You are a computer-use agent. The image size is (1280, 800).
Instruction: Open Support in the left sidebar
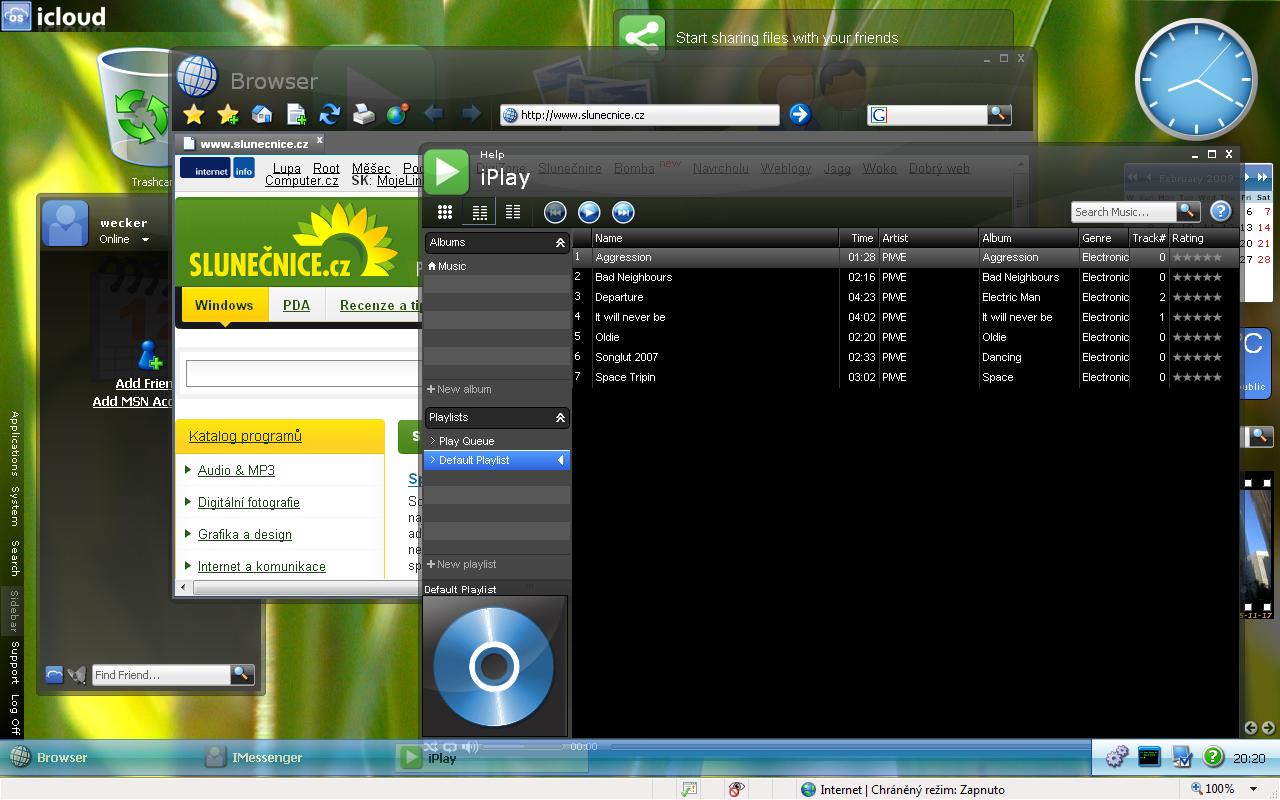tap(15, 662)
